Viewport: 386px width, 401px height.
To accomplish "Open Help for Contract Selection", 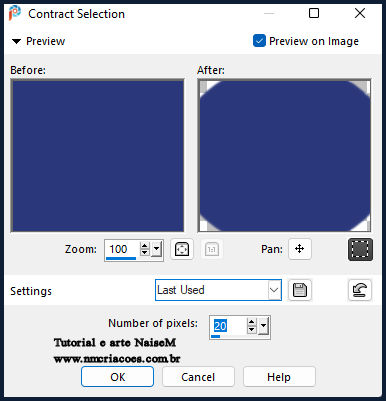I will point(279,377).
